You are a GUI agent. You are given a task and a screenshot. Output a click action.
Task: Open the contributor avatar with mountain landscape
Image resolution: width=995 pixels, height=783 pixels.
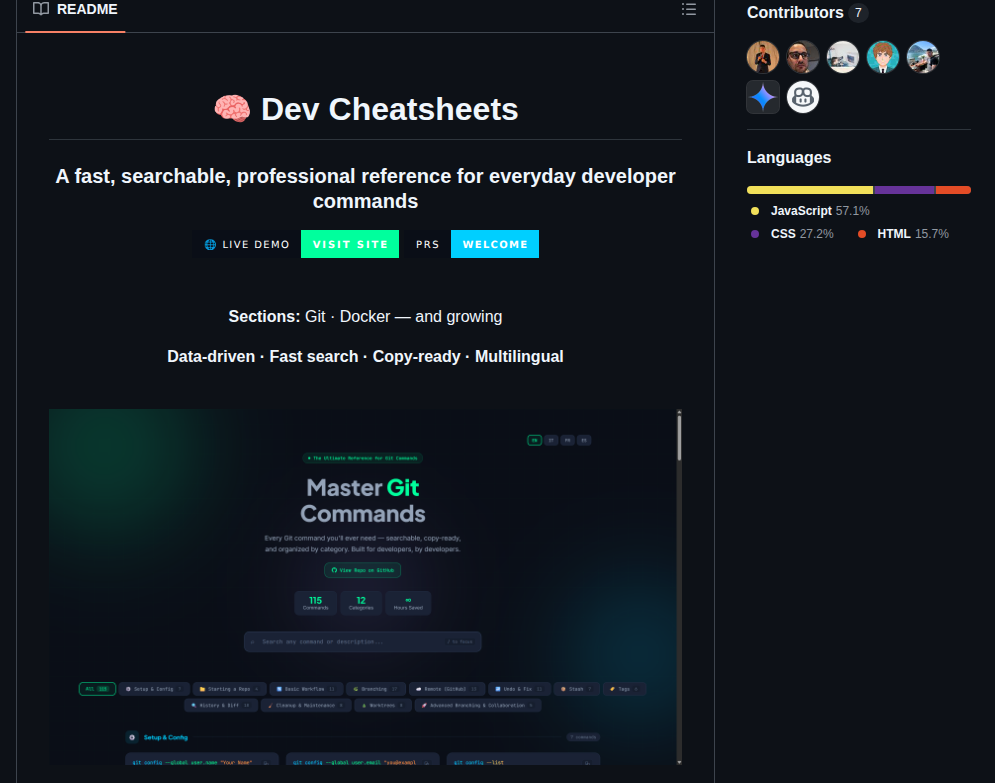point(923,57)
